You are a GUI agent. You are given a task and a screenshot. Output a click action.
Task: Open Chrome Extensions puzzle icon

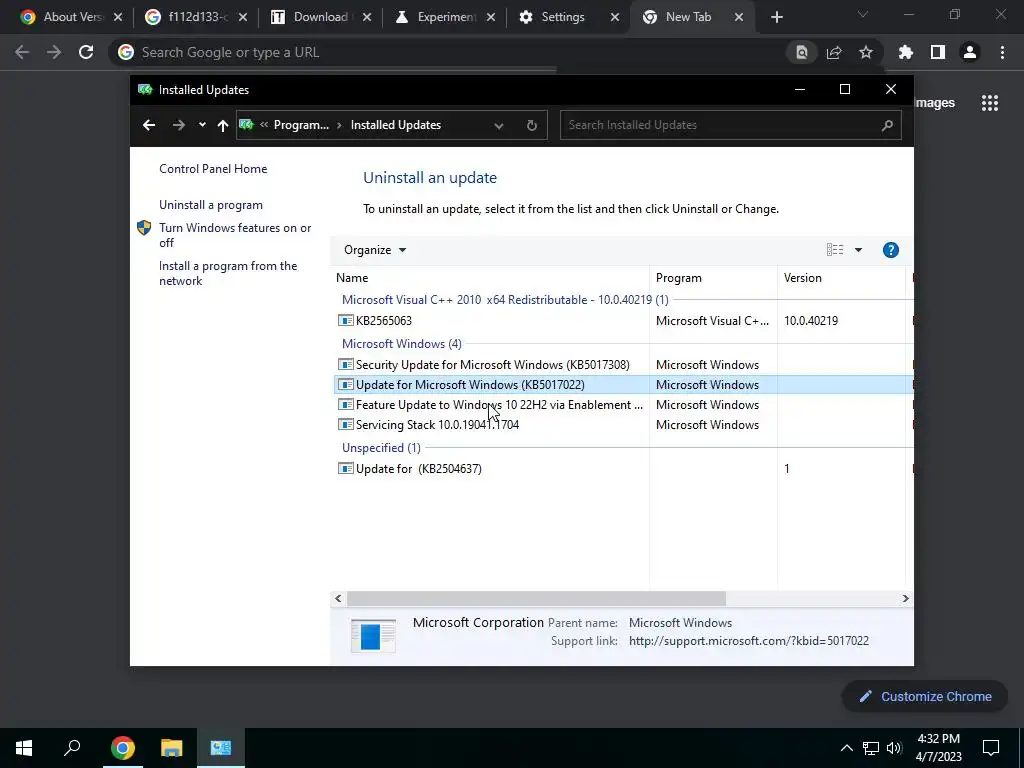pos(906,52)
